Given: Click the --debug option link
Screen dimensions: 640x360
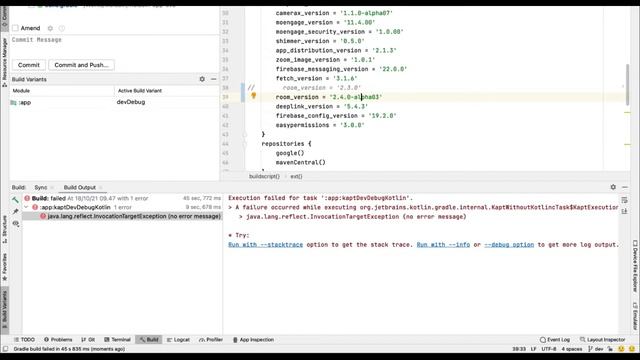Looking at the screenshot, I should tap(509, 245).
